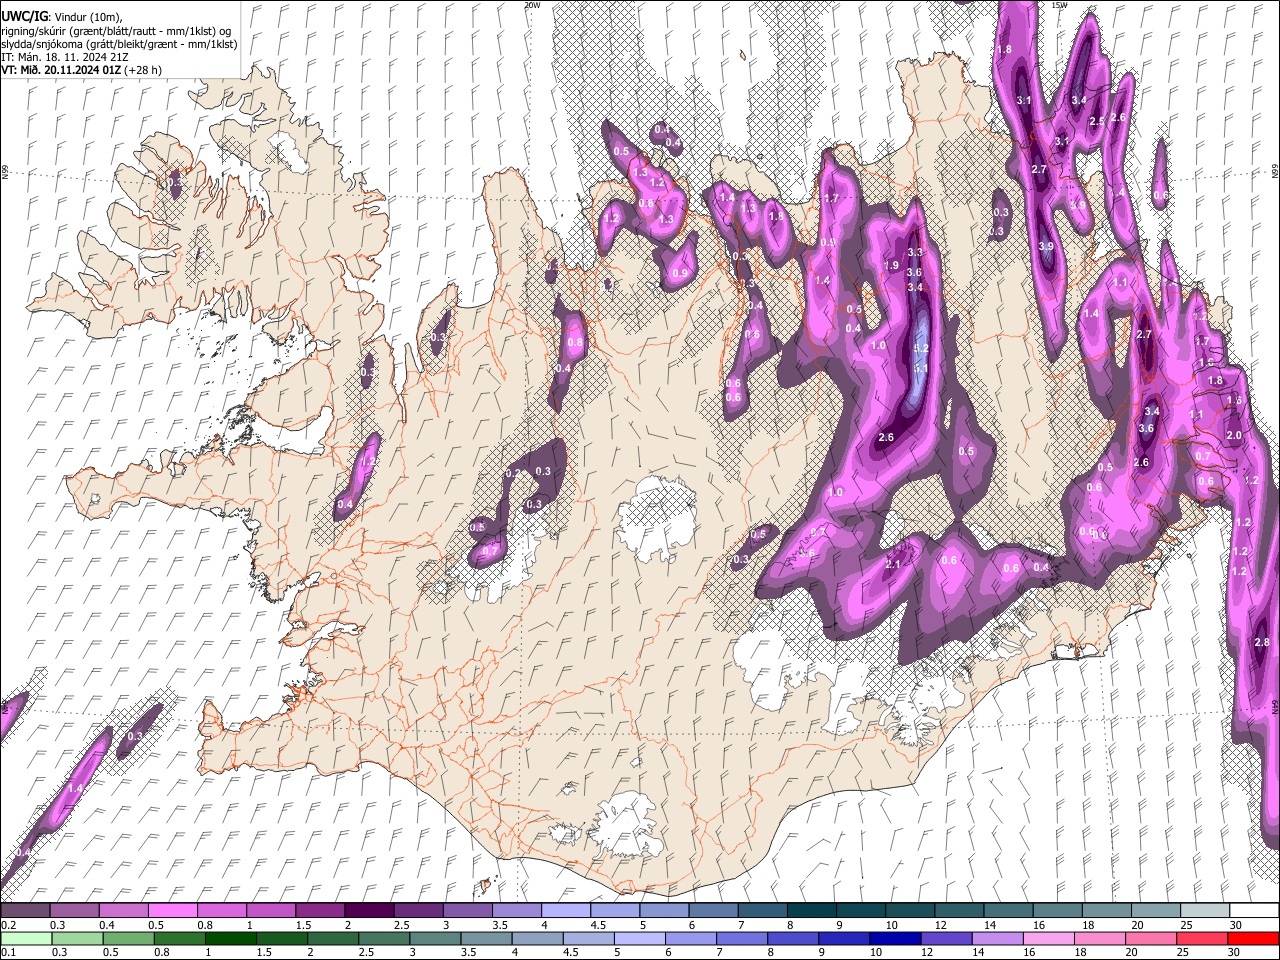Select the 'Vindur (10m)' title text

[87, 17]
